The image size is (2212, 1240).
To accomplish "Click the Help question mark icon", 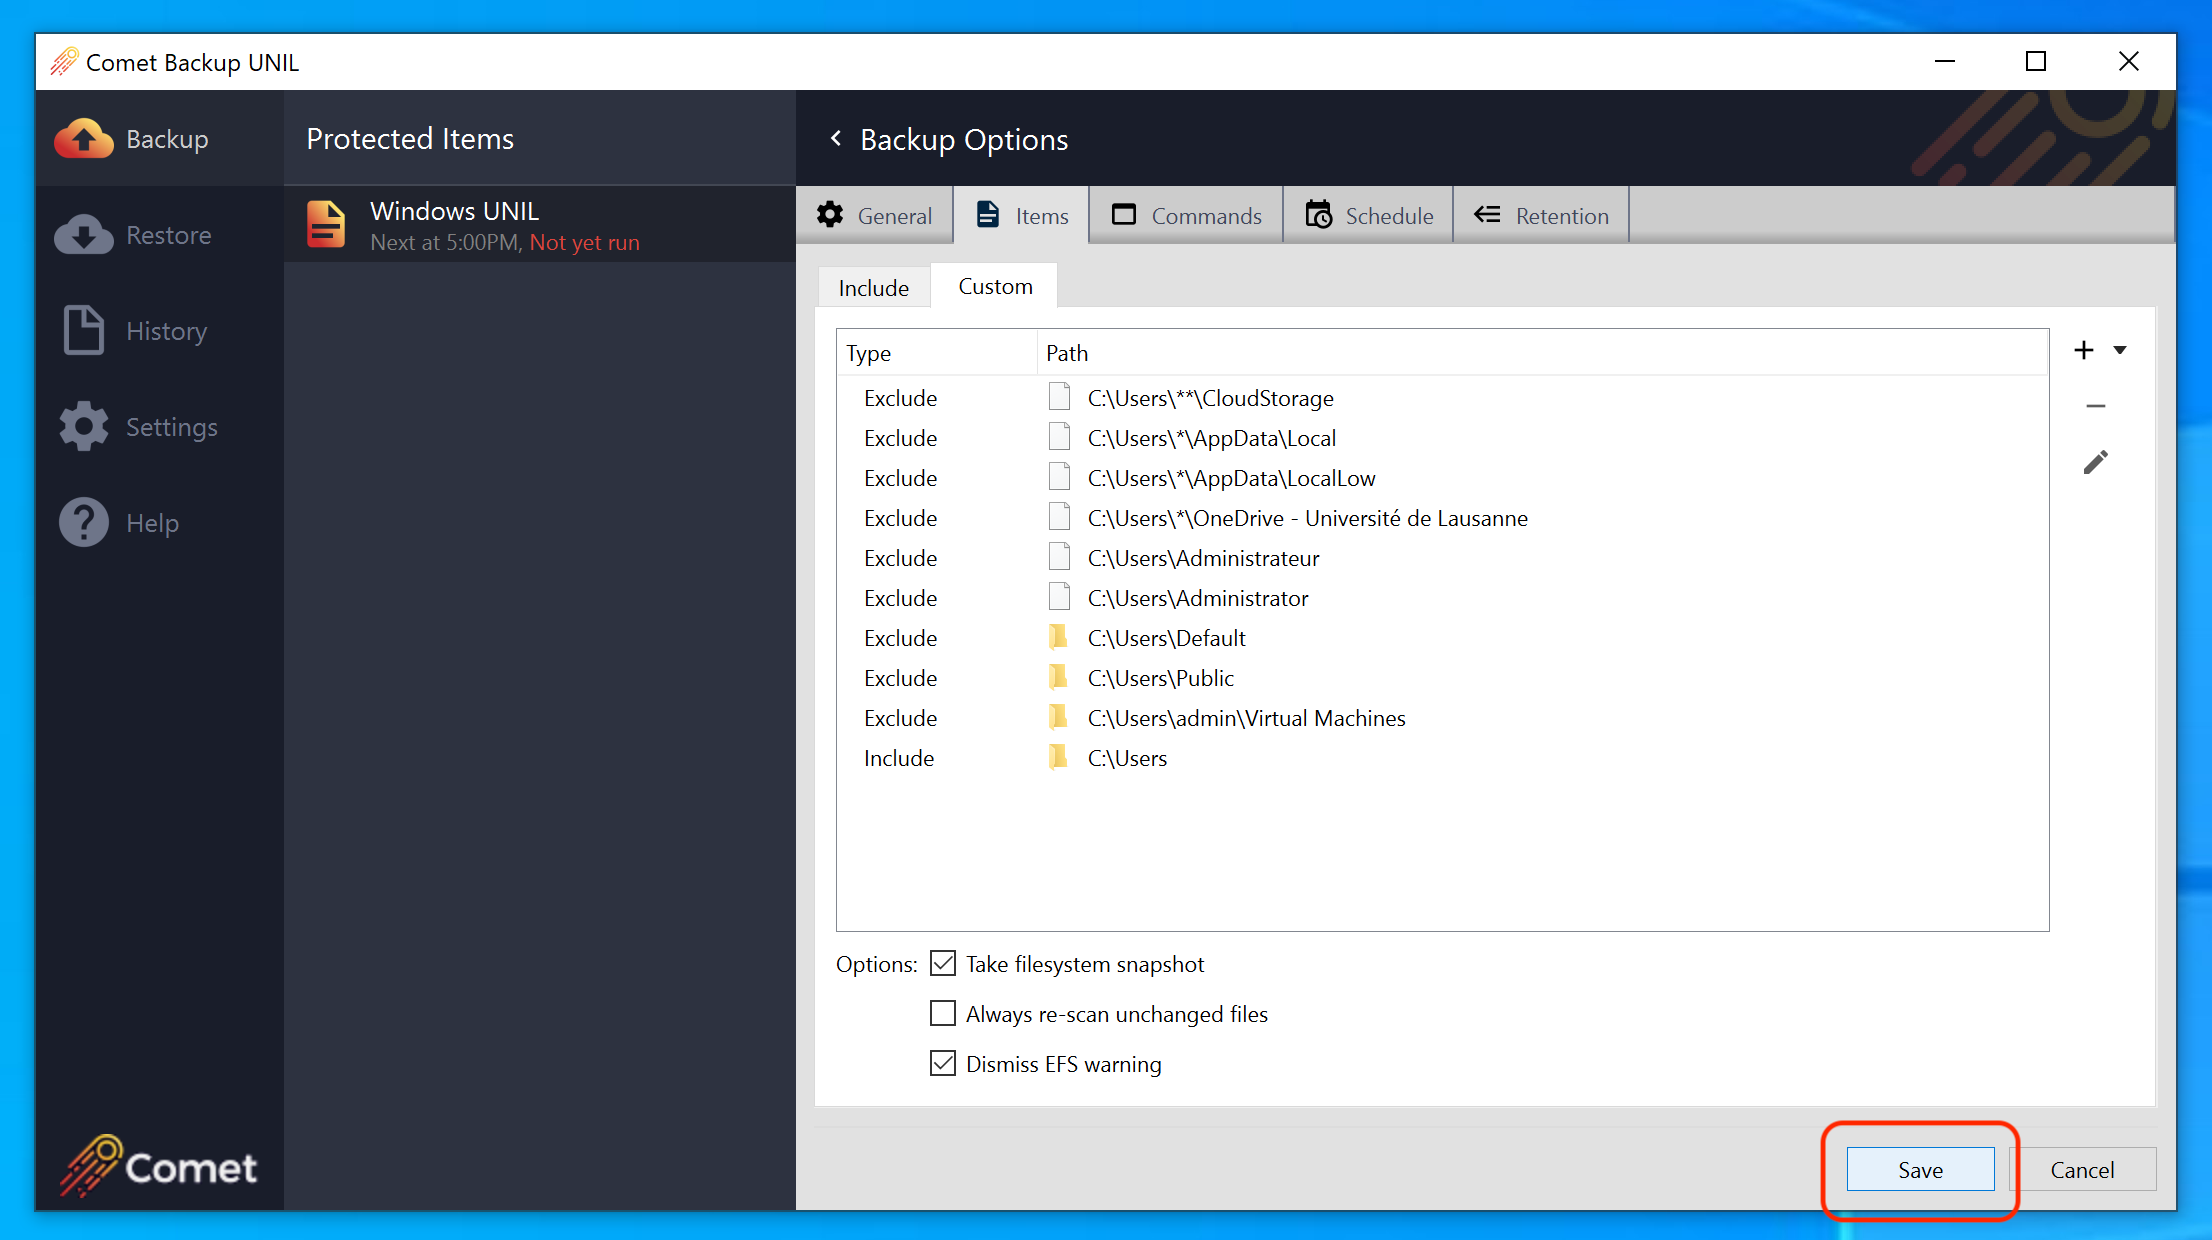I will [84, 522].
